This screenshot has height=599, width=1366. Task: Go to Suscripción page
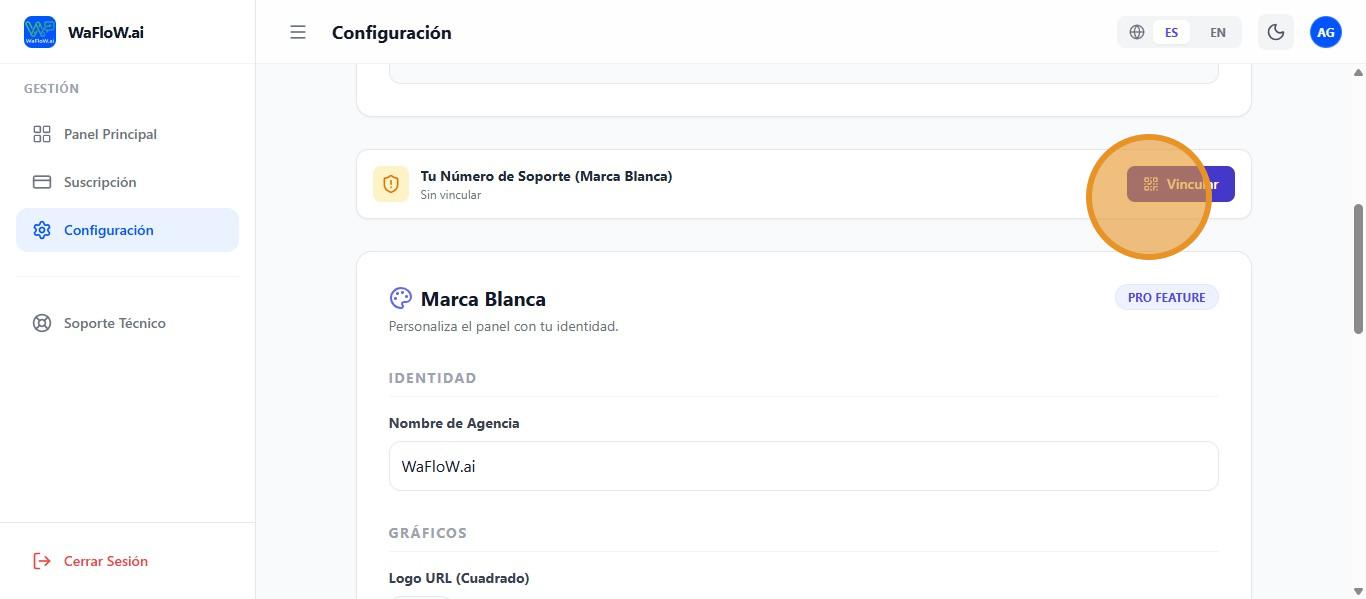pyautogui.click(x=100, y=182)
